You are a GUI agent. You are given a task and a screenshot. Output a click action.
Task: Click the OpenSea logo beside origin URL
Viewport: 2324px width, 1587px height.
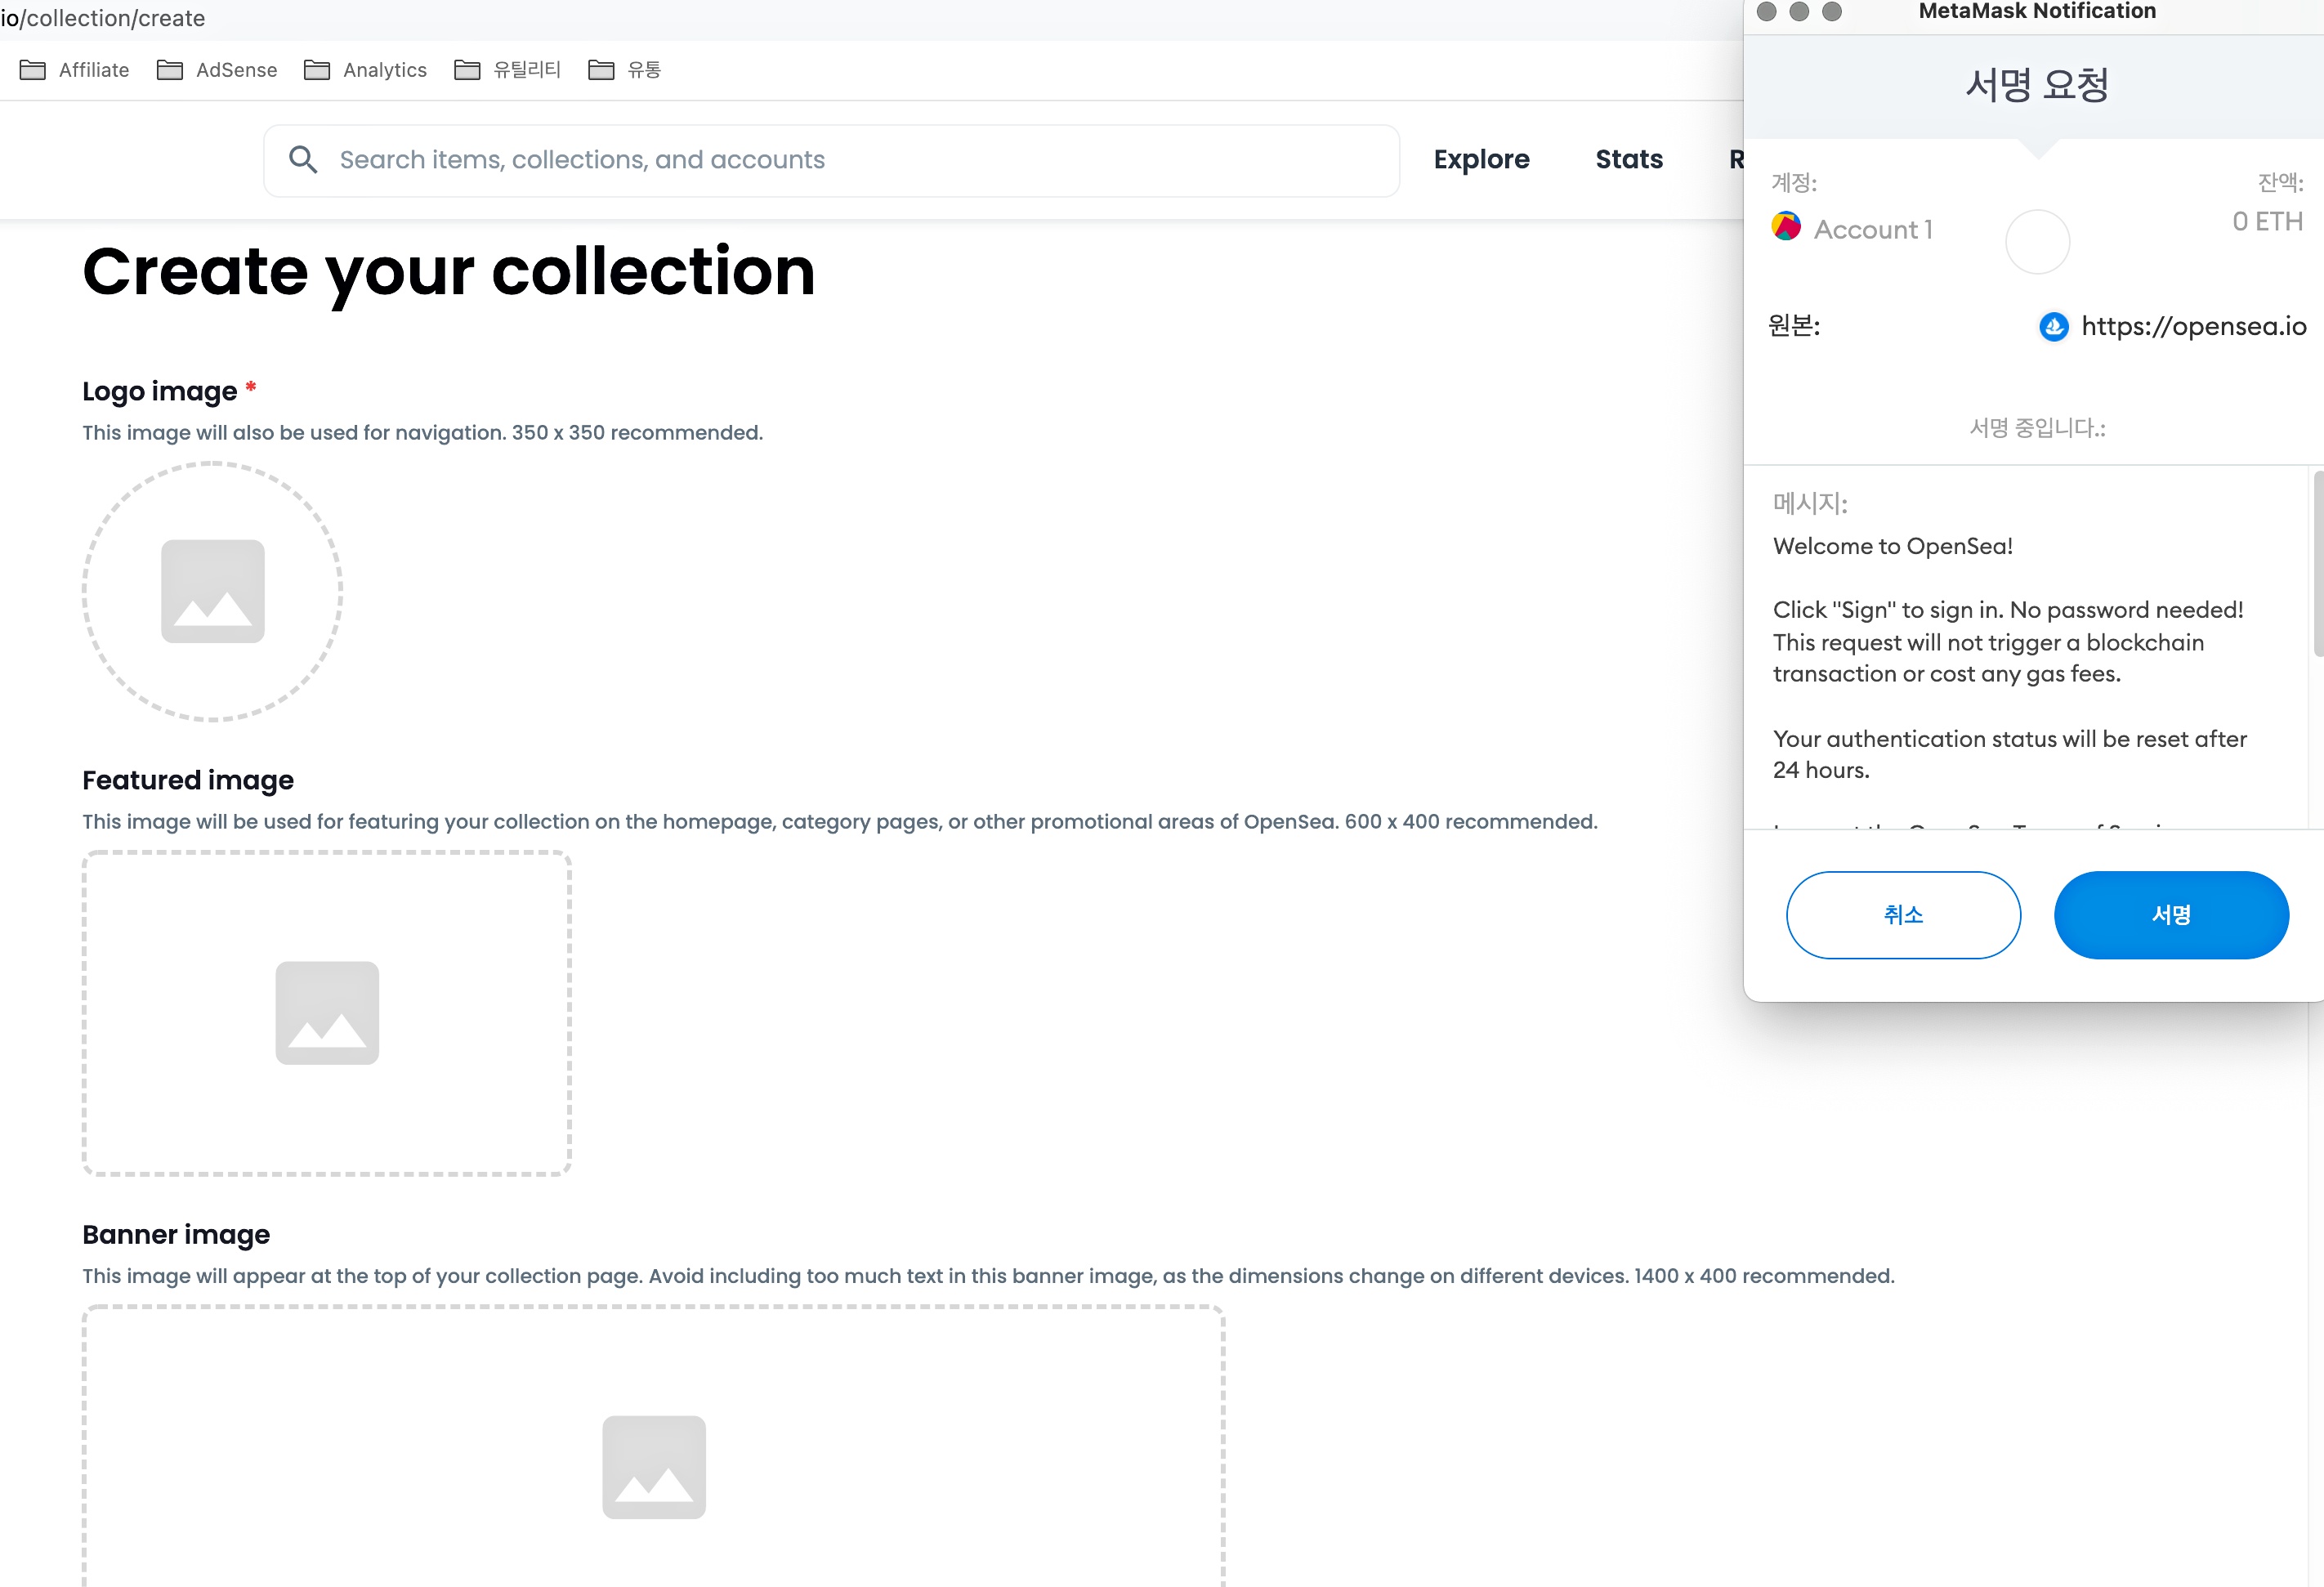pyautogui.click(x=2053, y=326)
